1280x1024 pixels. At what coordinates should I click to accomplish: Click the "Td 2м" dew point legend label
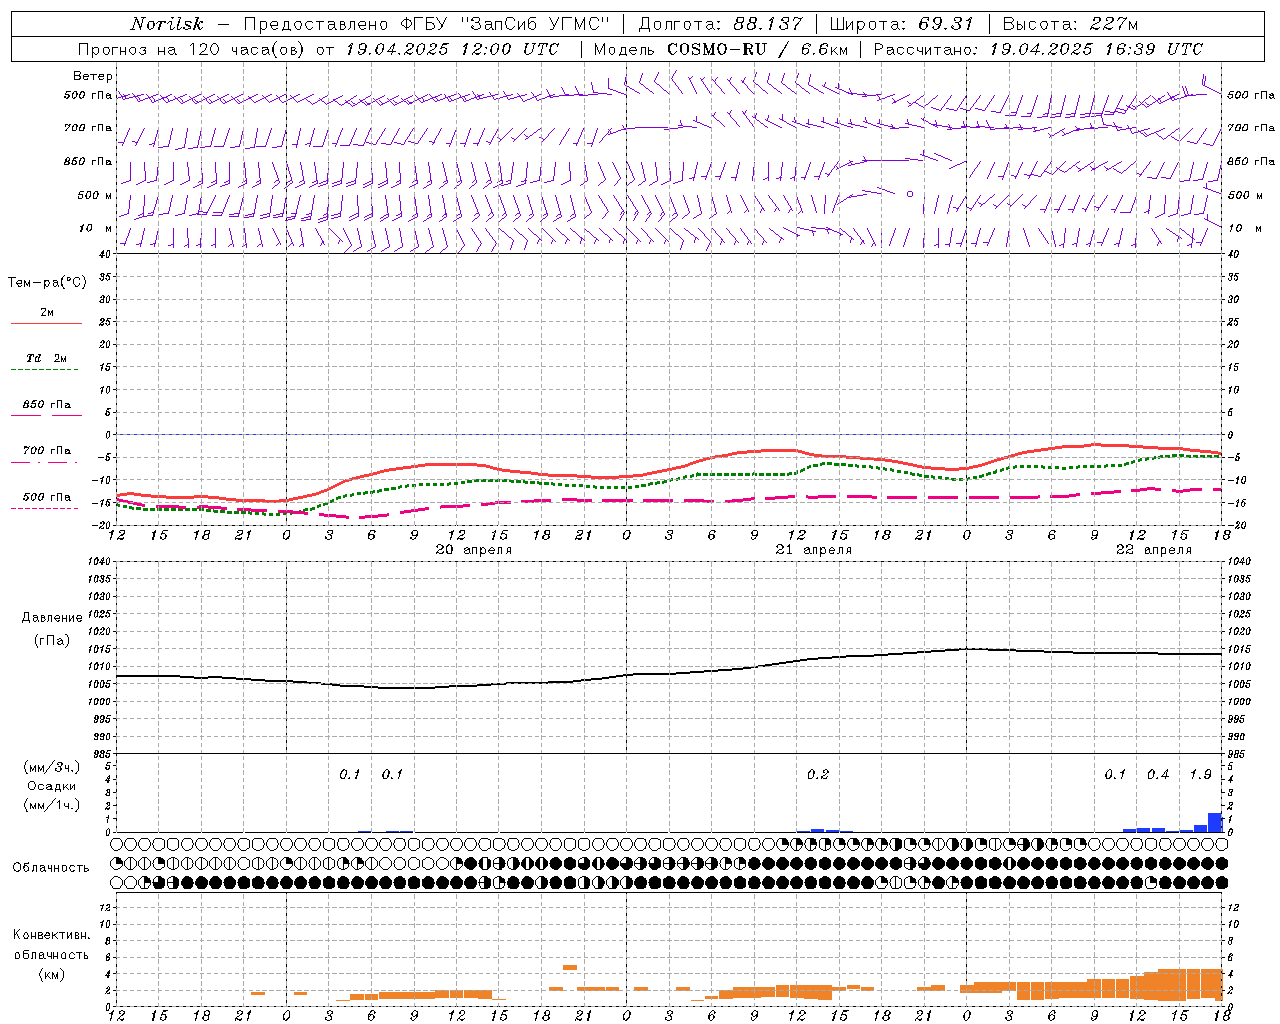[x=46, y=358]
